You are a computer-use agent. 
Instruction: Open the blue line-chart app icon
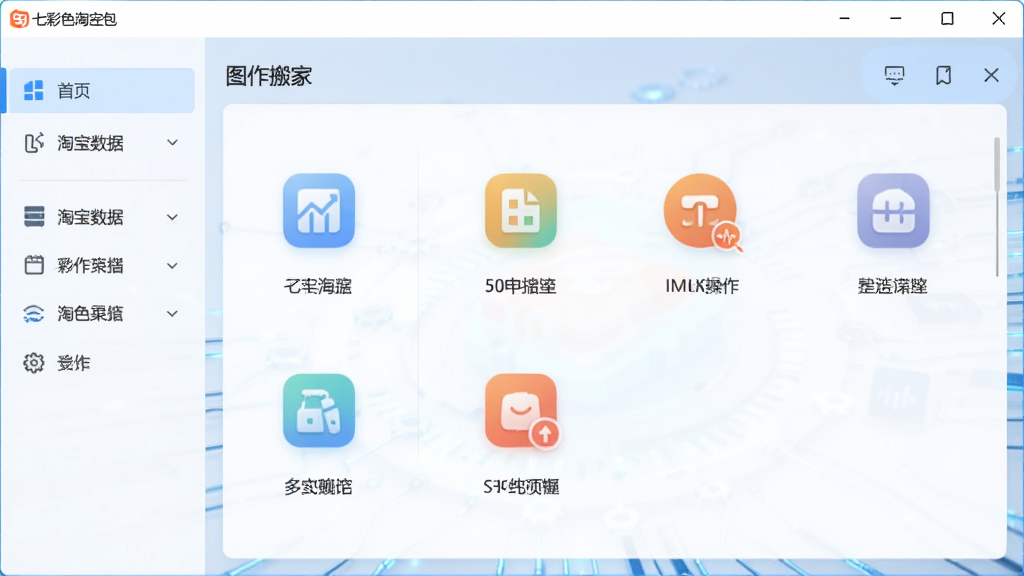(319, 210)
